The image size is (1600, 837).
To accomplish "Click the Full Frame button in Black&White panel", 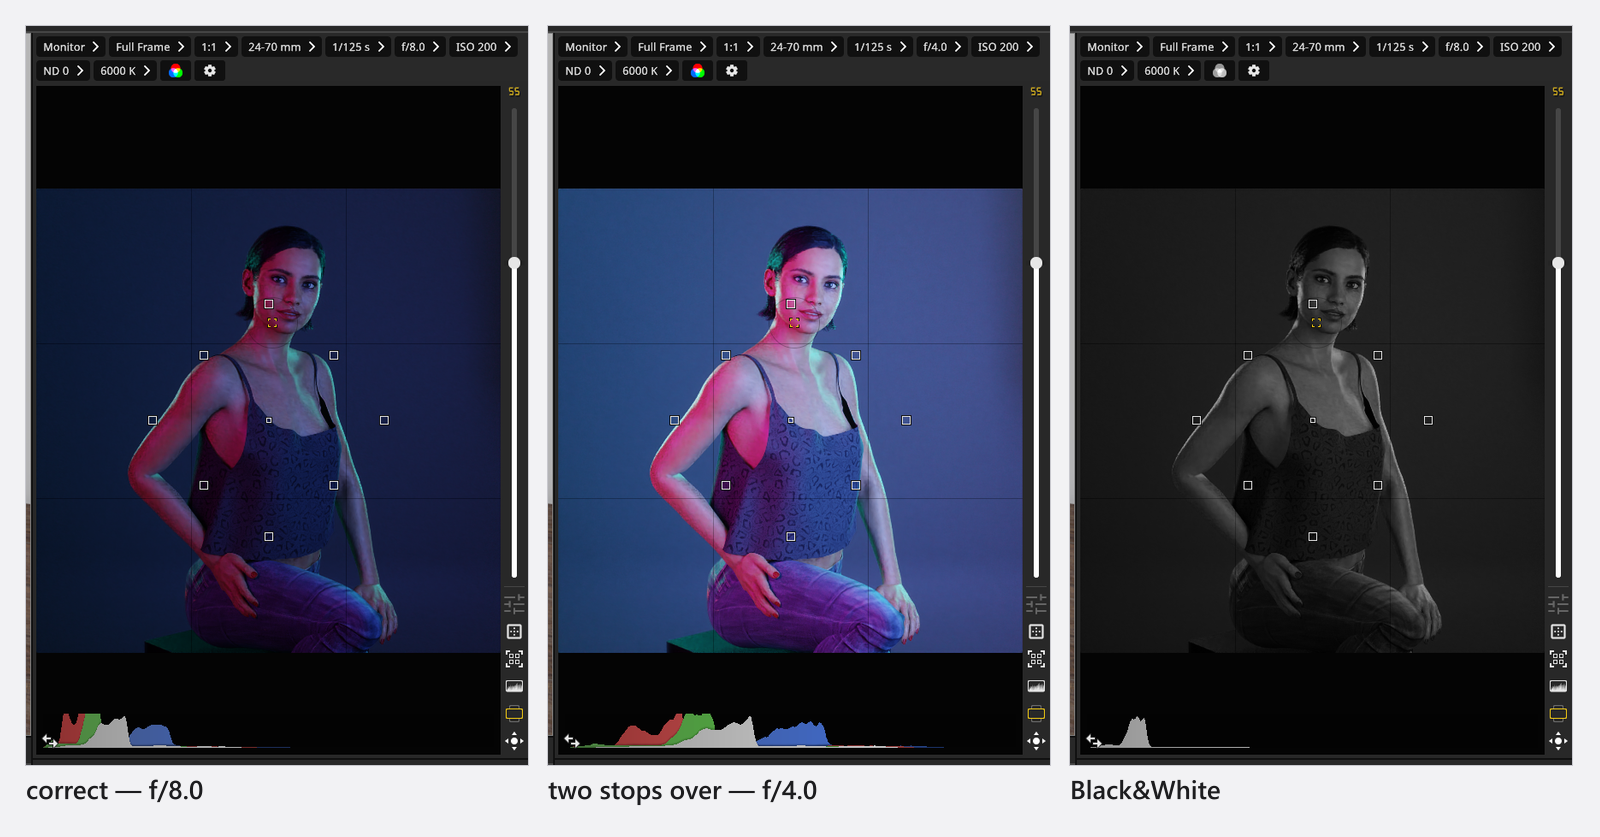I will point(1194,47).
